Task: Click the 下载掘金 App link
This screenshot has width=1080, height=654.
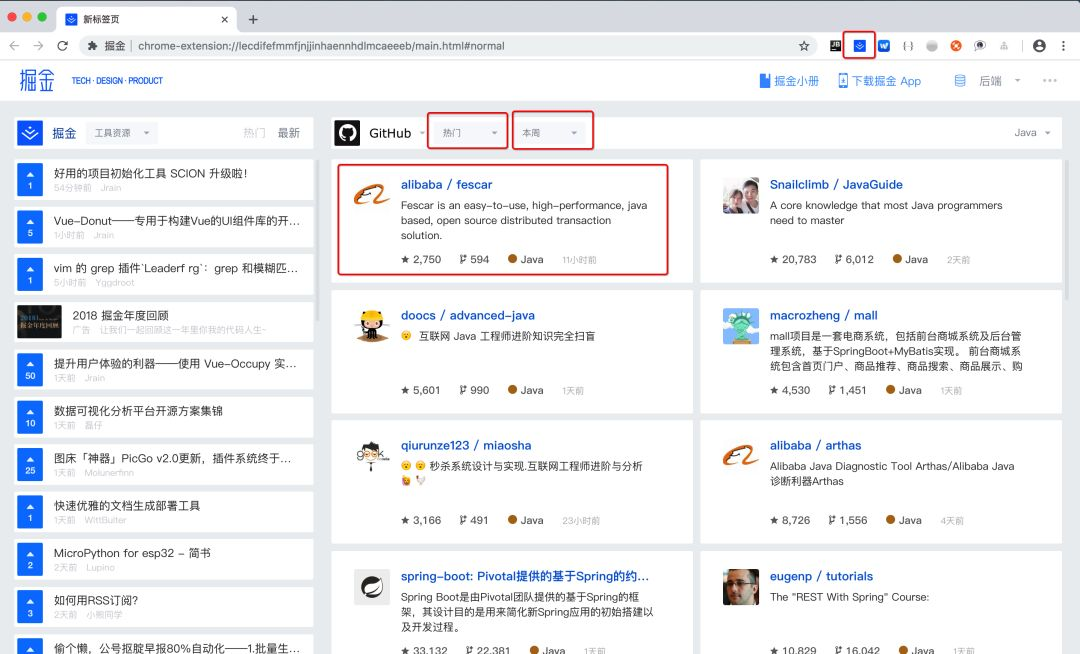Action: 879,81
